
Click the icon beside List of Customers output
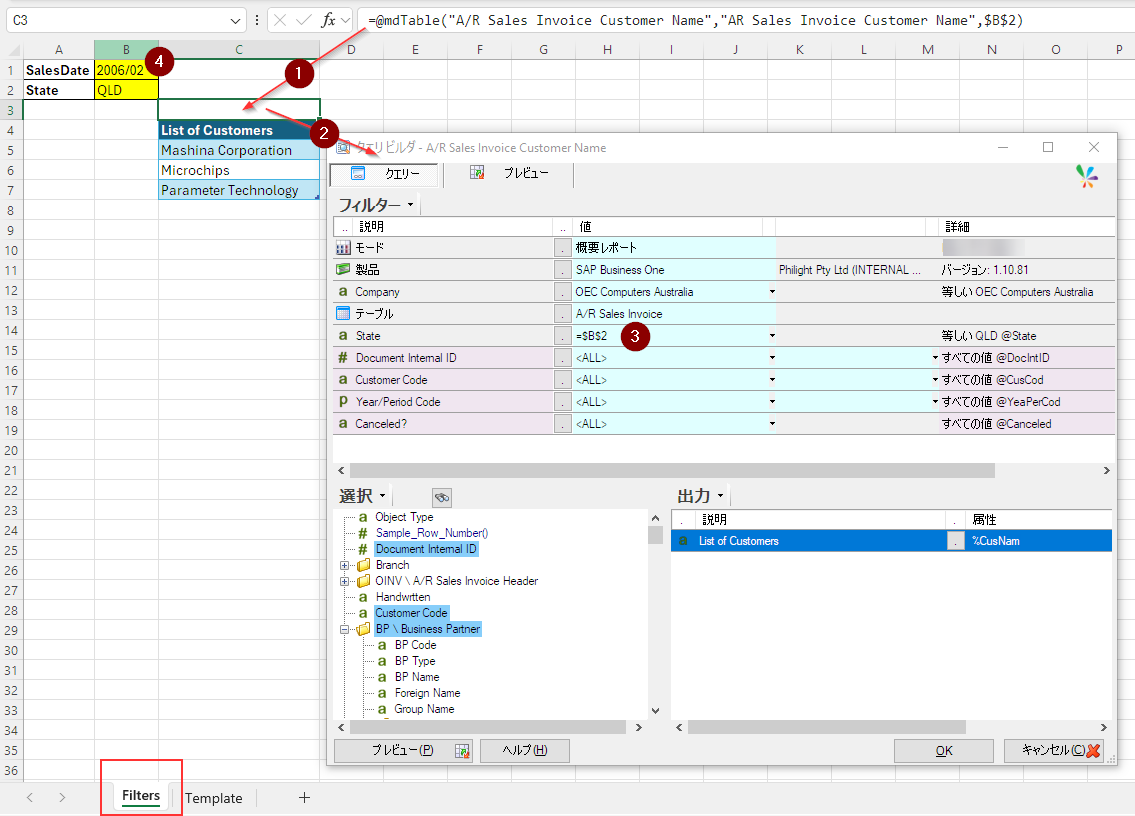pos(683,541)
